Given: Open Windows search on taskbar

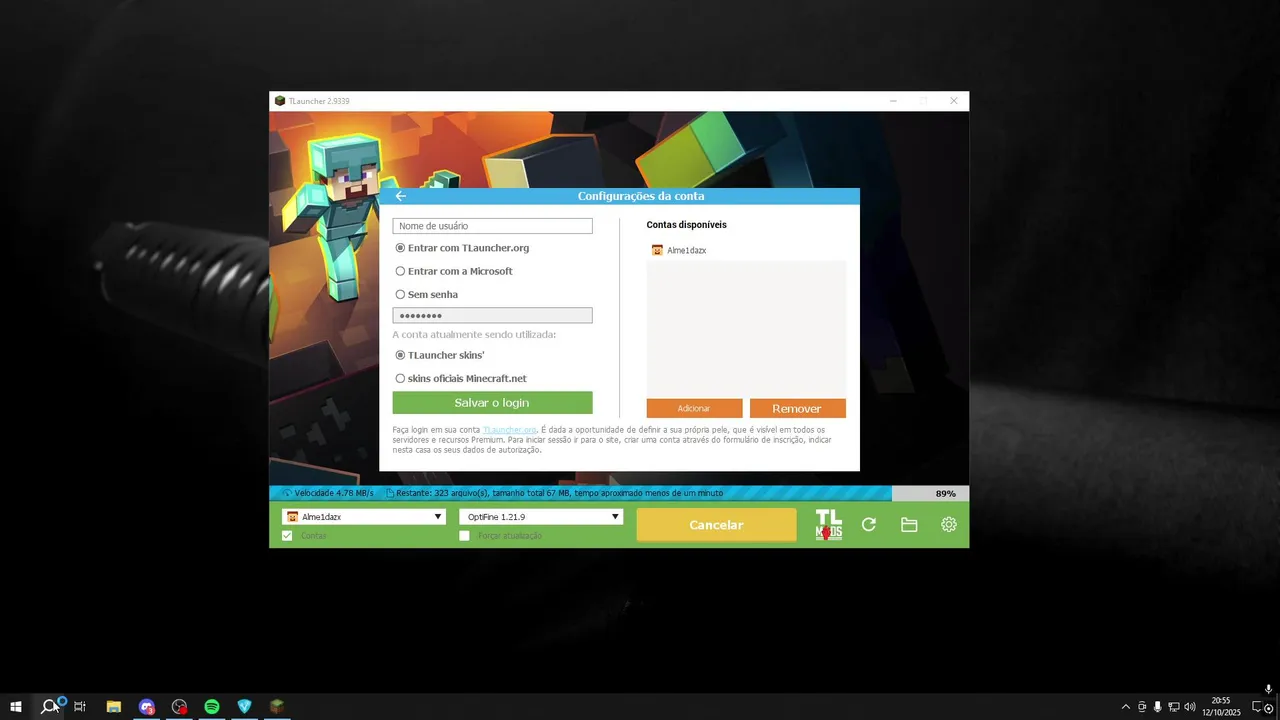Looking at the screenshot, I should coord(50,707).
